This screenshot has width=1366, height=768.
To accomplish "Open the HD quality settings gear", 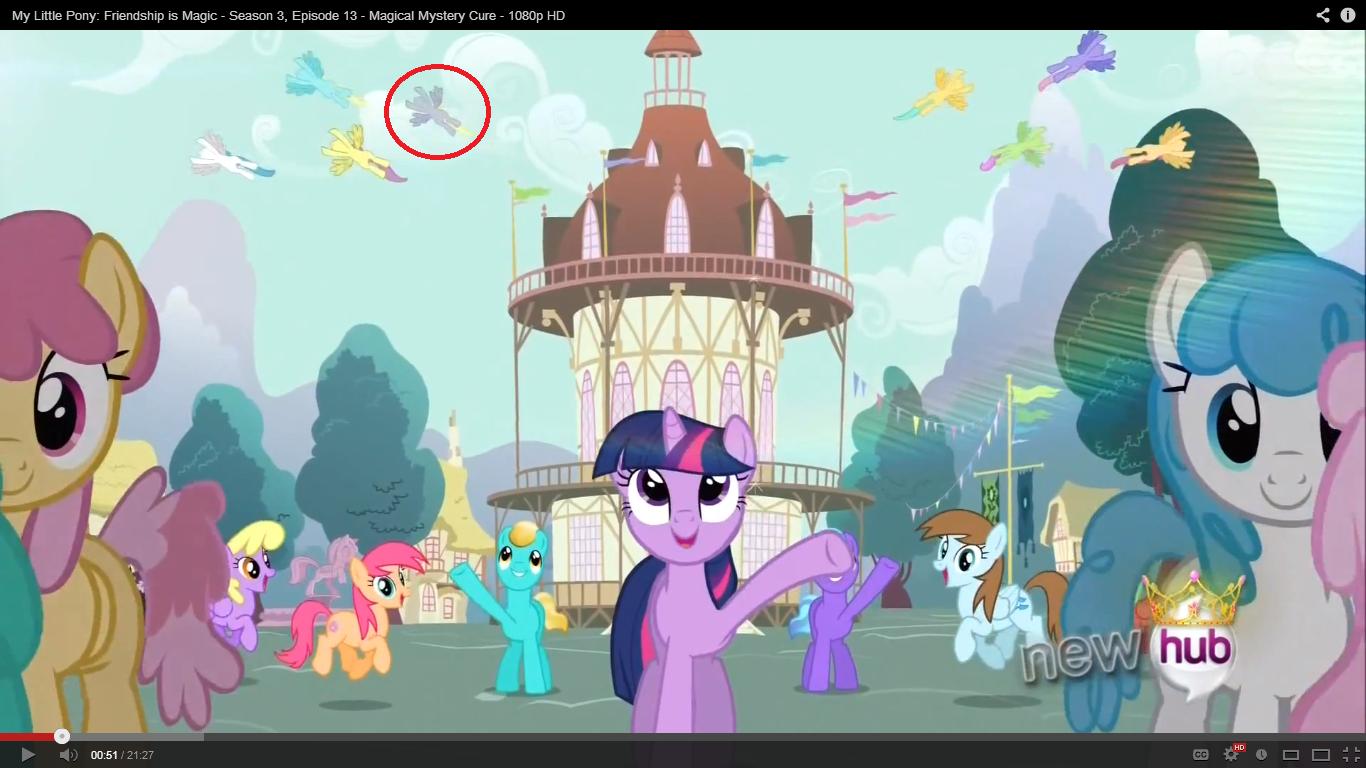I will tap(1233, 754).
